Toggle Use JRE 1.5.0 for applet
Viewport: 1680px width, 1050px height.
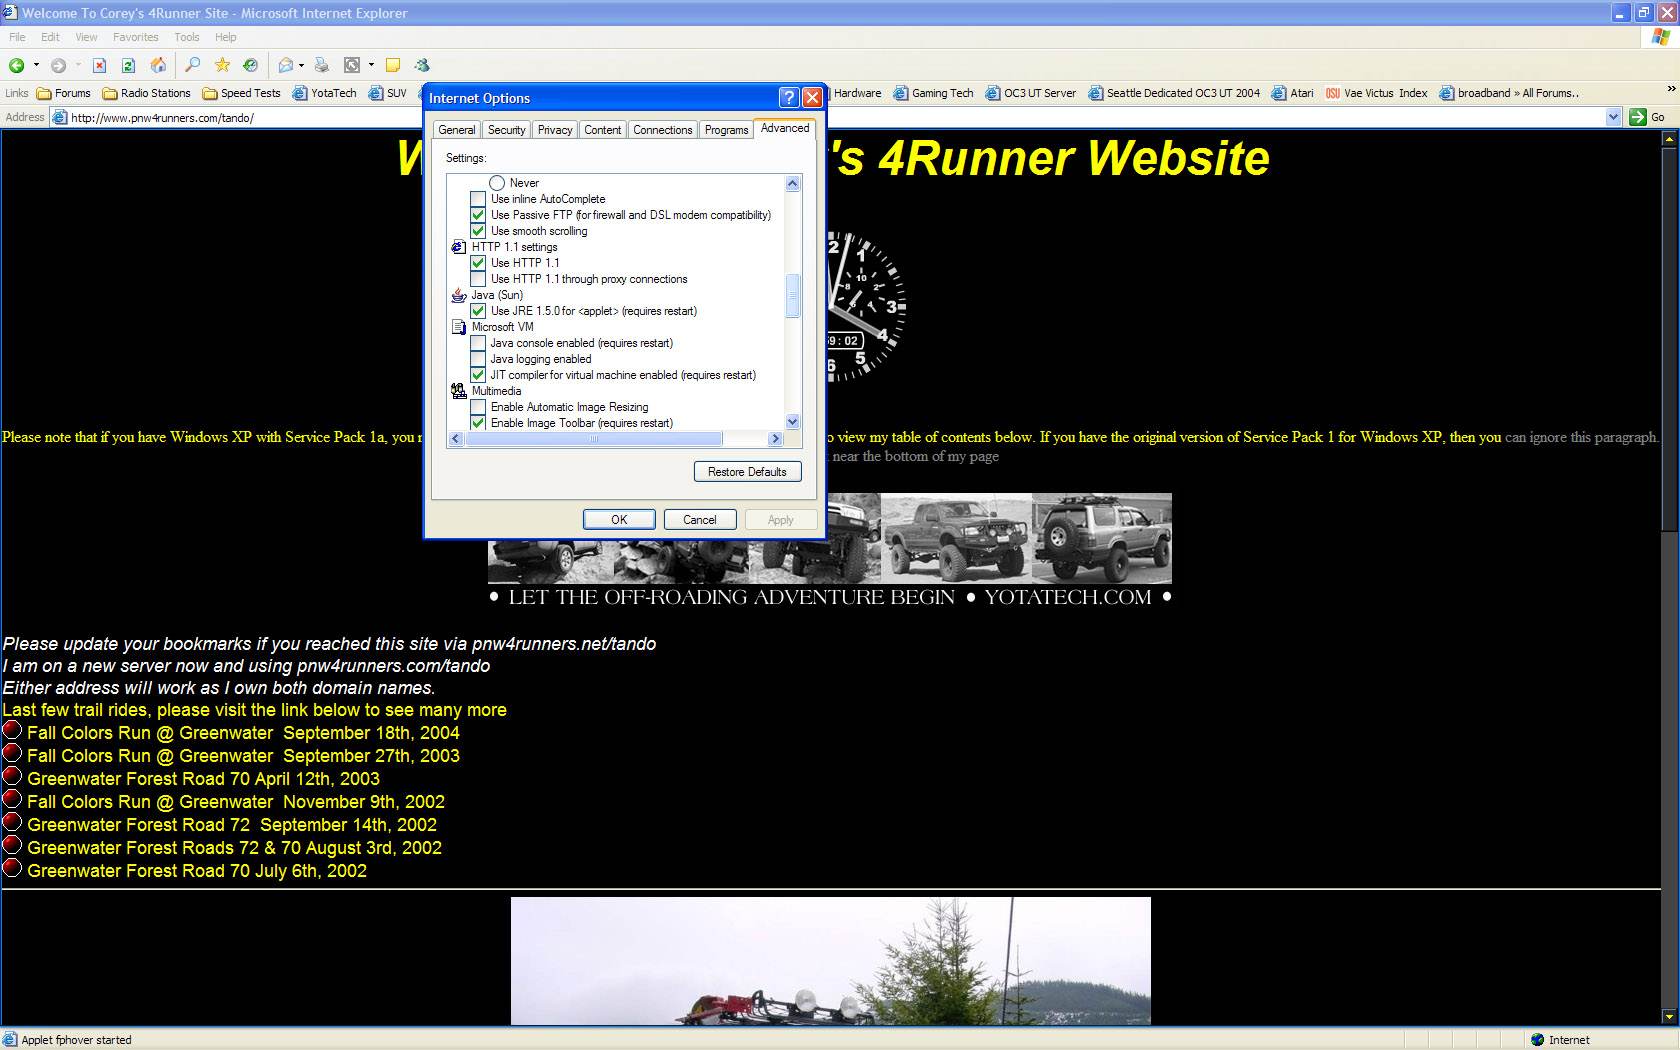478,311
